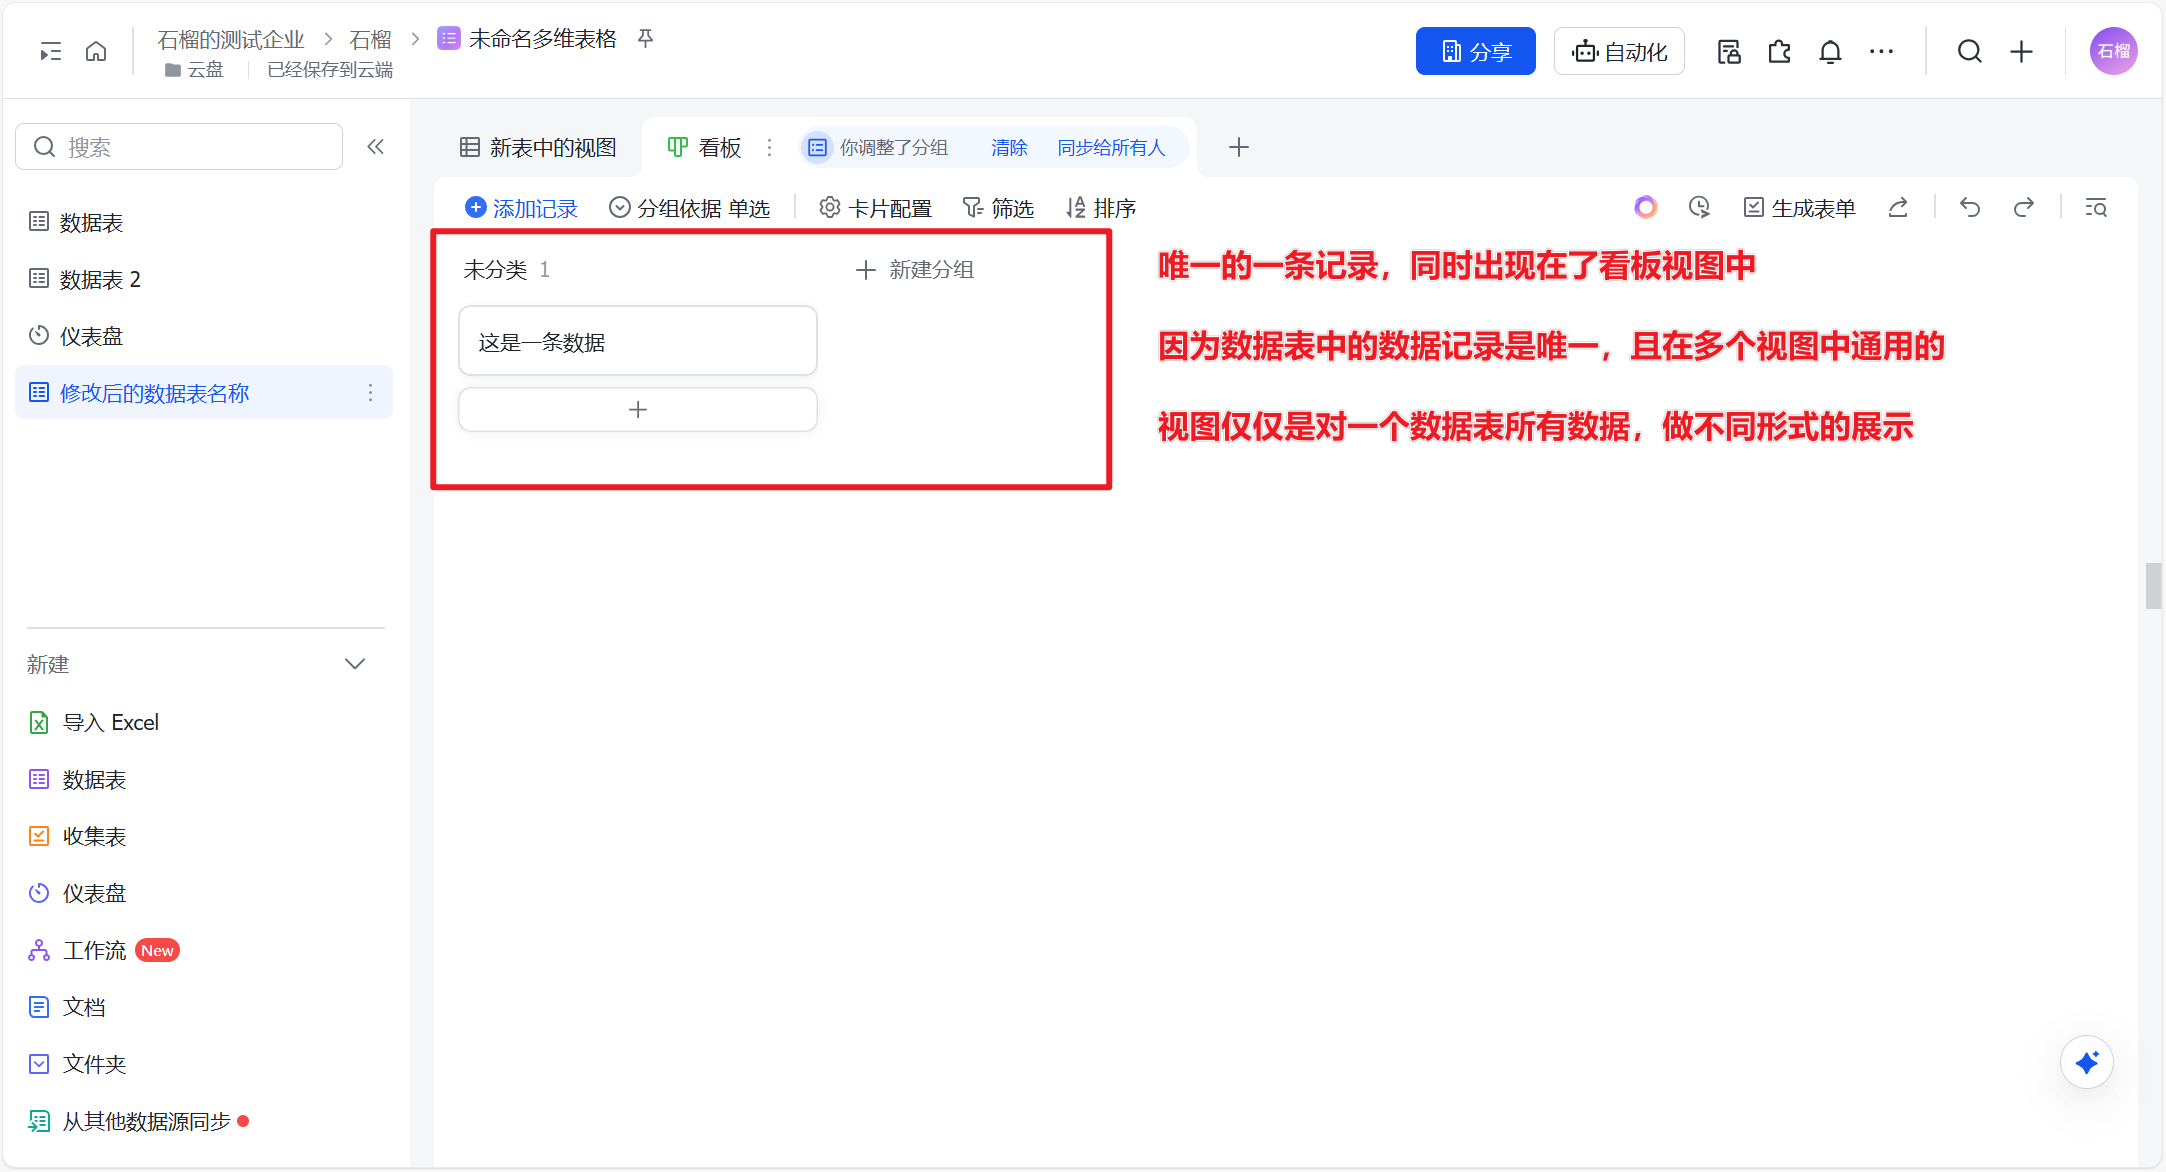
Task: Open the plugin puzzle-piece icon
Action: [x=1779, y=51]
